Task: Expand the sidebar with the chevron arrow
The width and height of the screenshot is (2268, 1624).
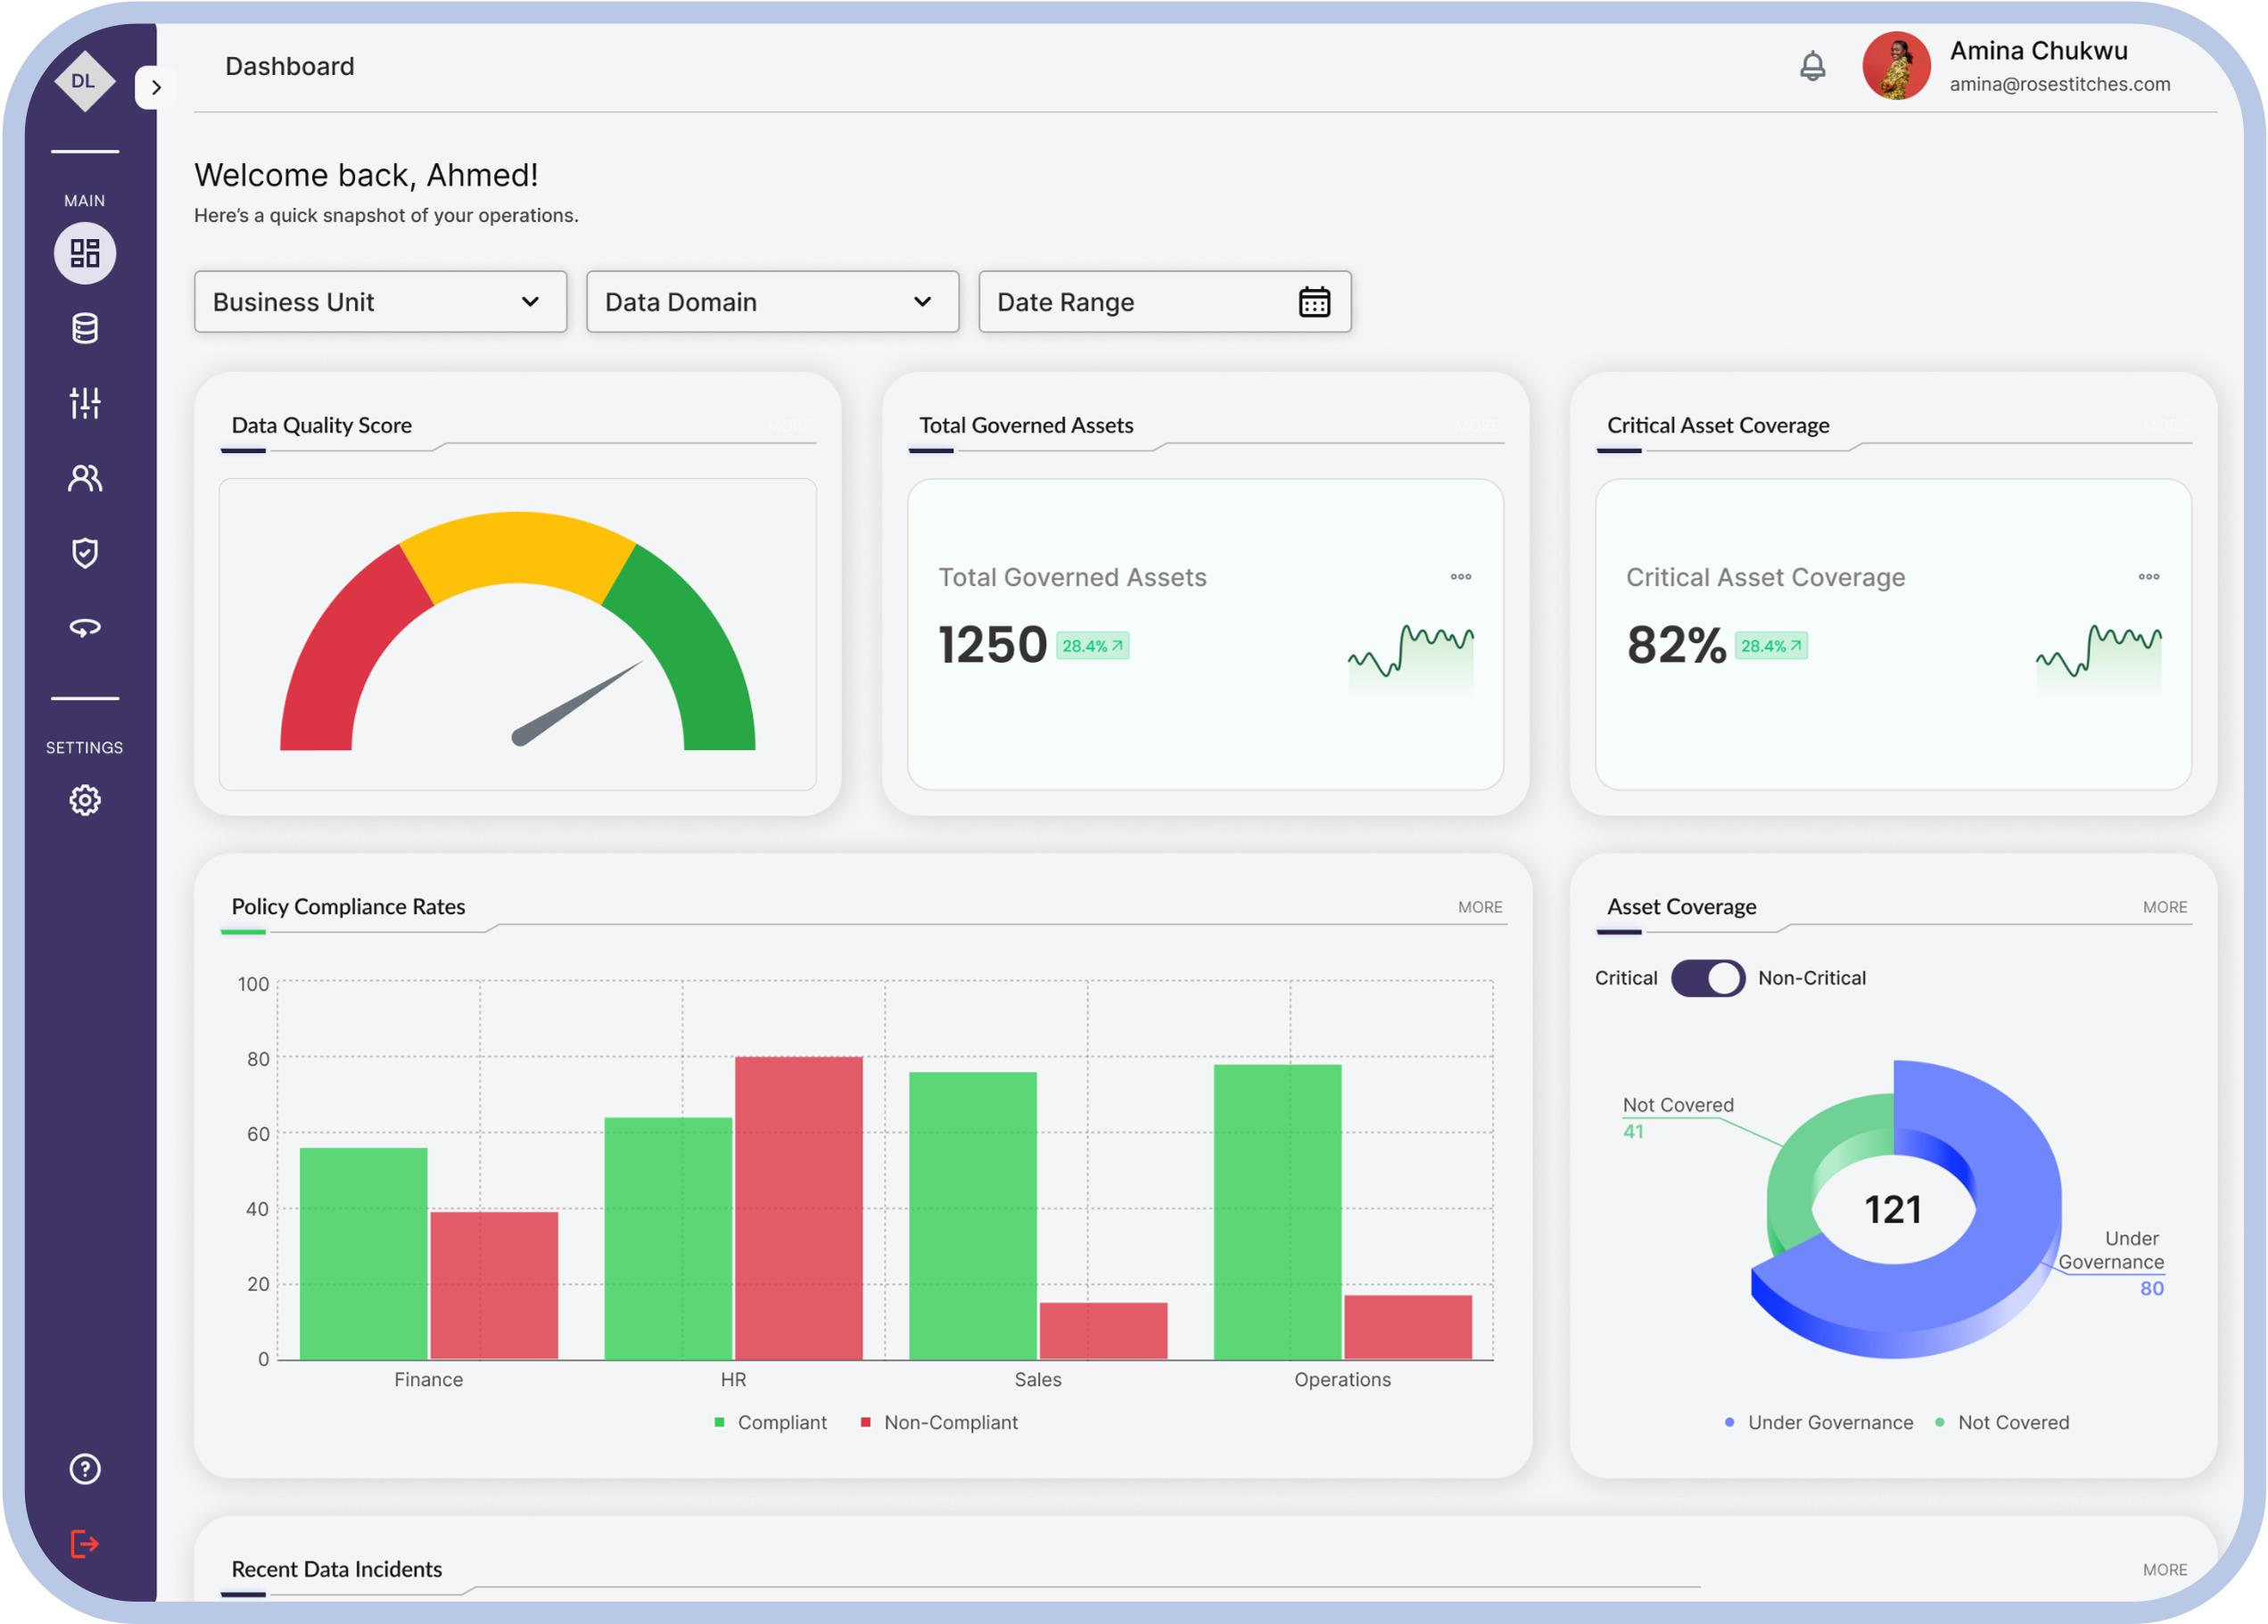Action: coord(155,88)
